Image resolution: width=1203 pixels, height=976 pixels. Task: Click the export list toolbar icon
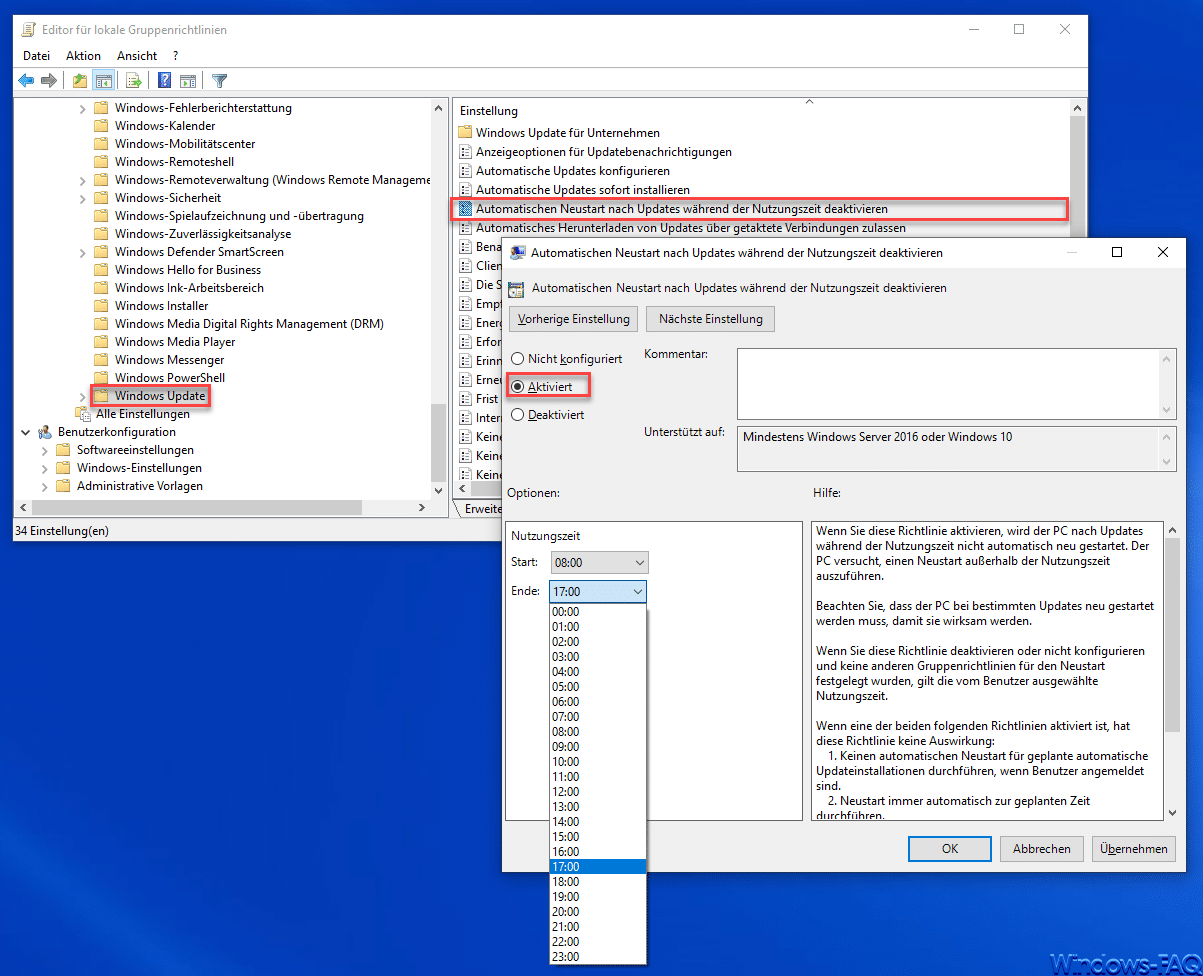(133, 80)
